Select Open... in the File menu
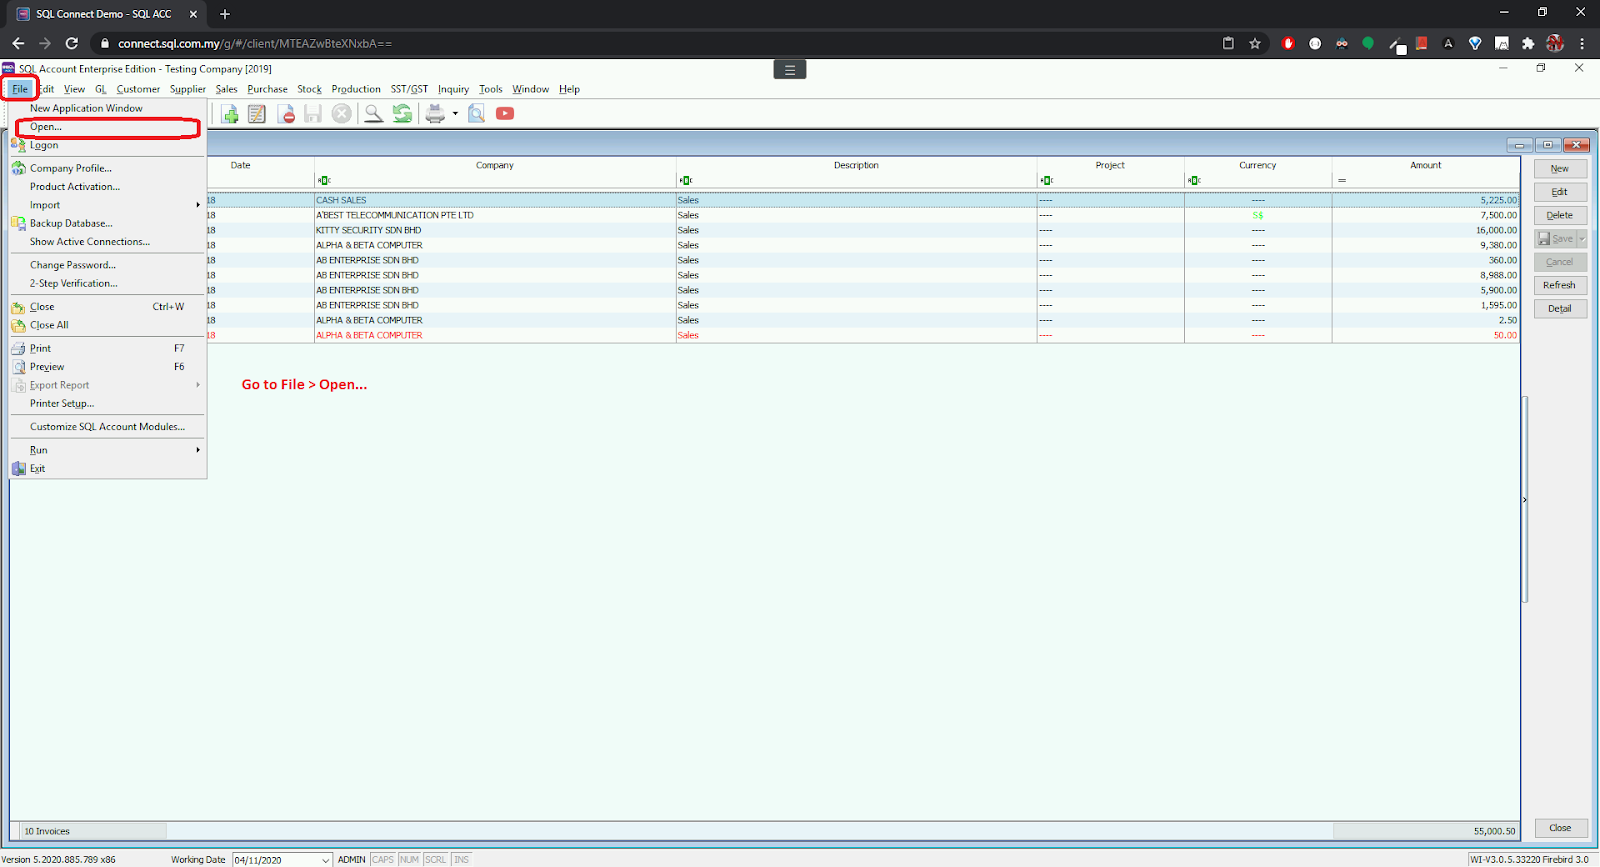Screen dimensions: 1600x867 coord(108,127)
